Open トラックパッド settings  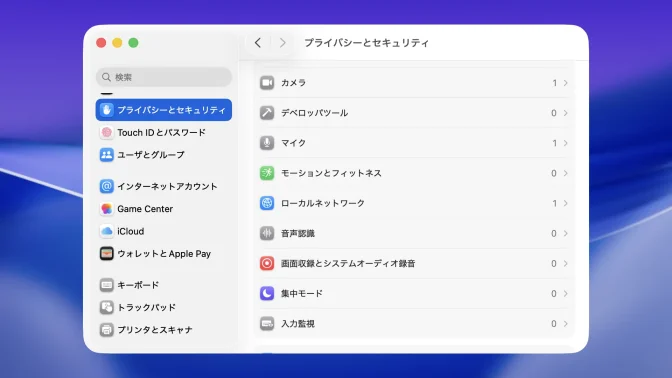coord(164,307)
